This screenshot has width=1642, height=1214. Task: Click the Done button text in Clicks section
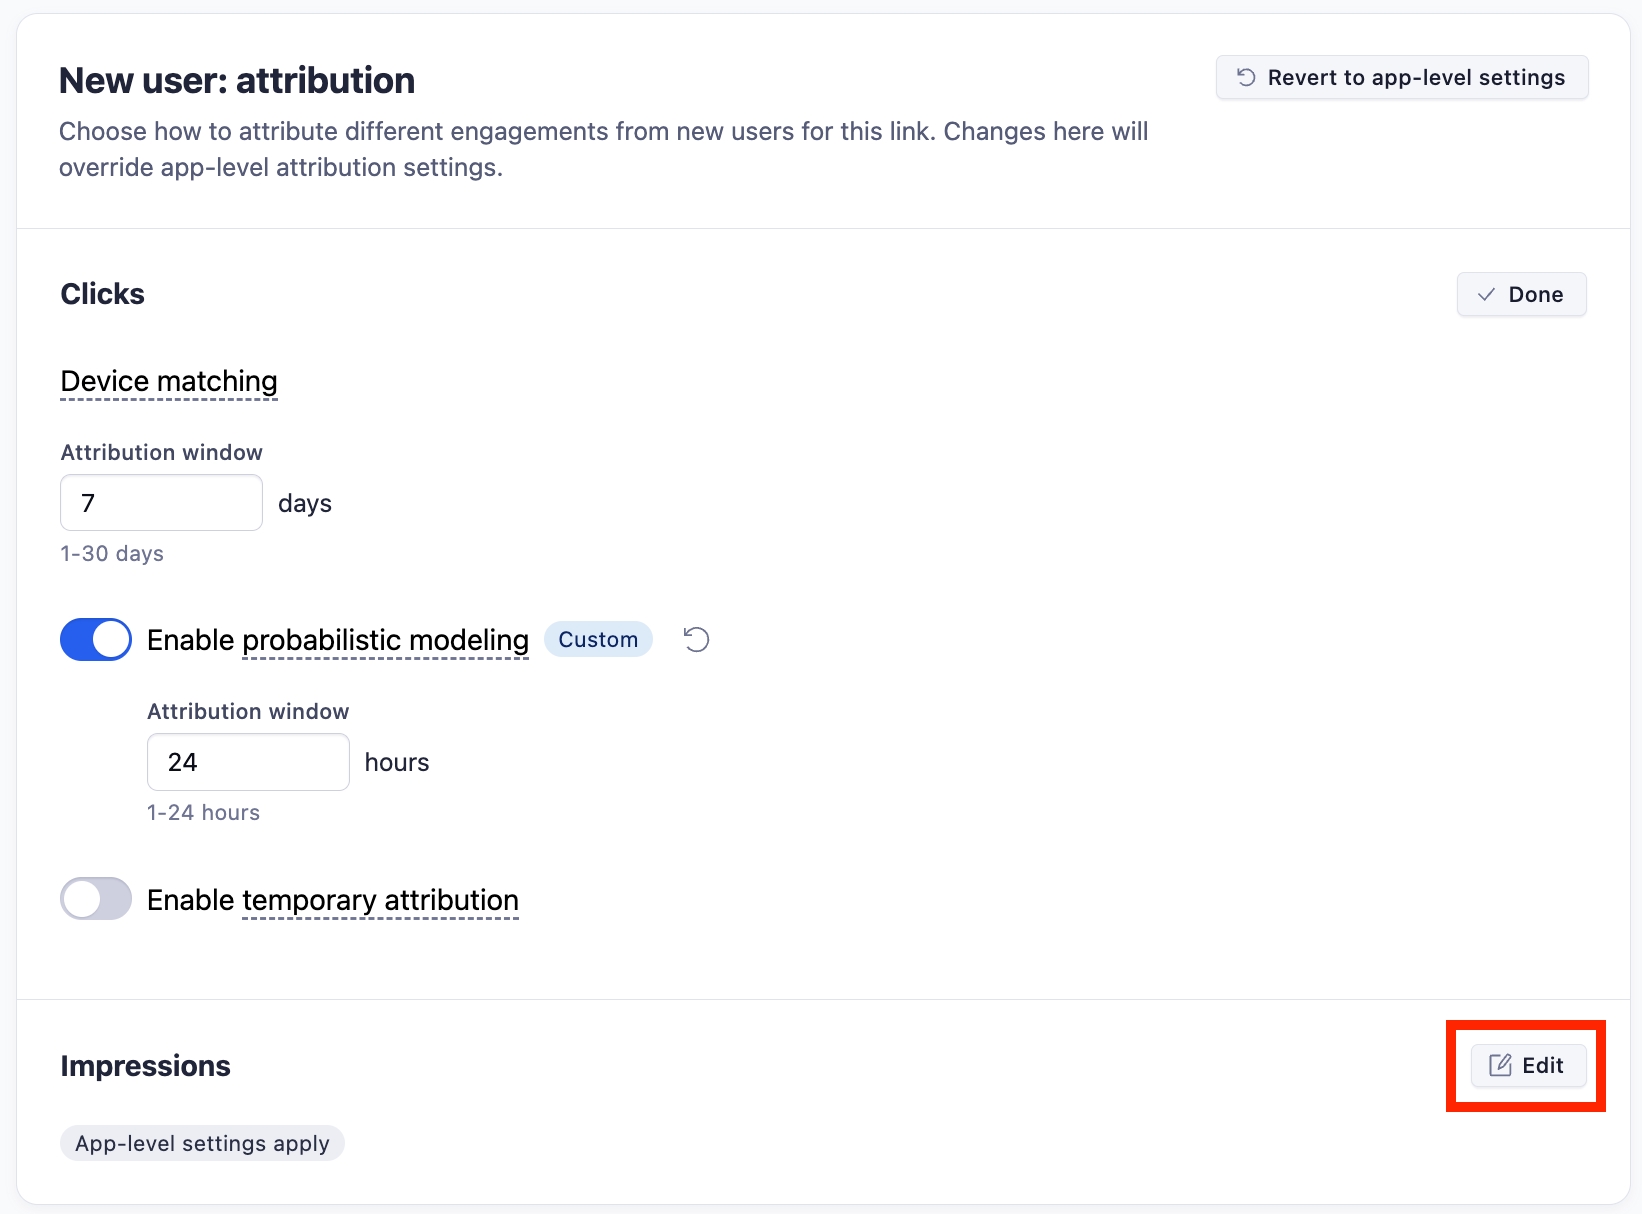tap(1535, 294)
